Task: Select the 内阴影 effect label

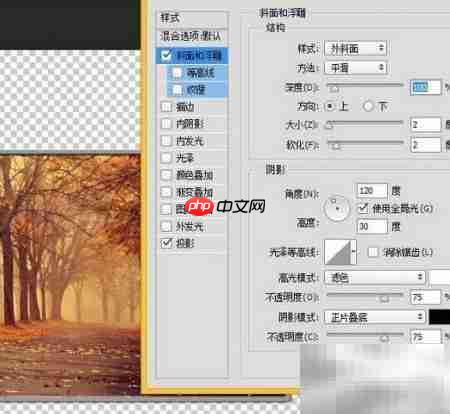Action: tap(189, 124)
